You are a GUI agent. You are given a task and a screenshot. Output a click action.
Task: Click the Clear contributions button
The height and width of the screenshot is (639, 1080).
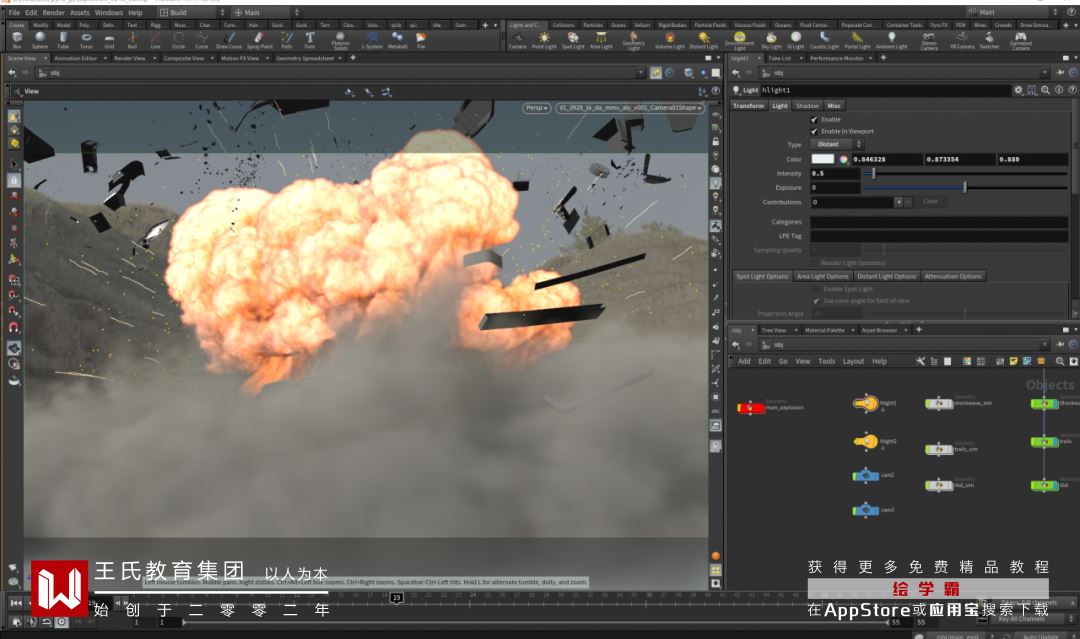coord(930,202)
